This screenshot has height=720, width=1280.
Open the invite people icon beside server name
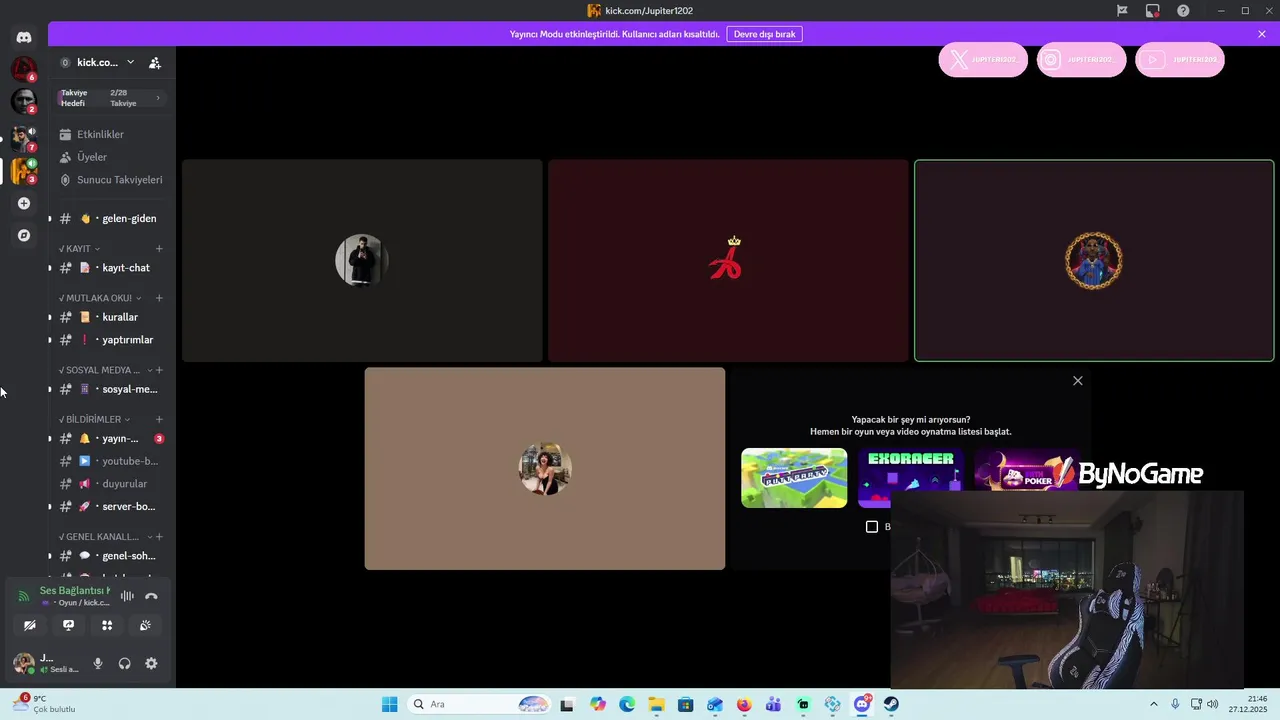coord(155,62)
